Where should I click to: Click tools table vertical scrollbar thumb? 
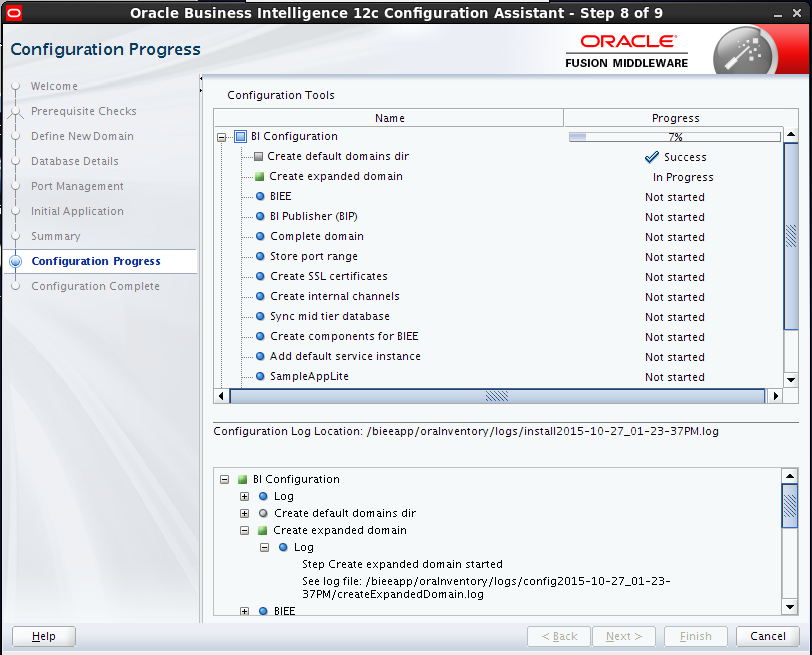click(x=791, y=236)
